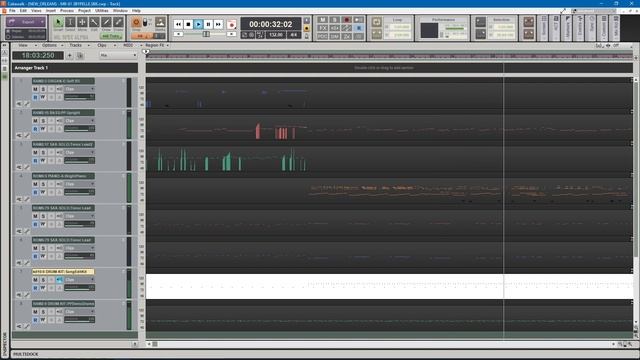Open the track control Mix preset dropdown
Screen dimensions: 640x360
(118, 55)
